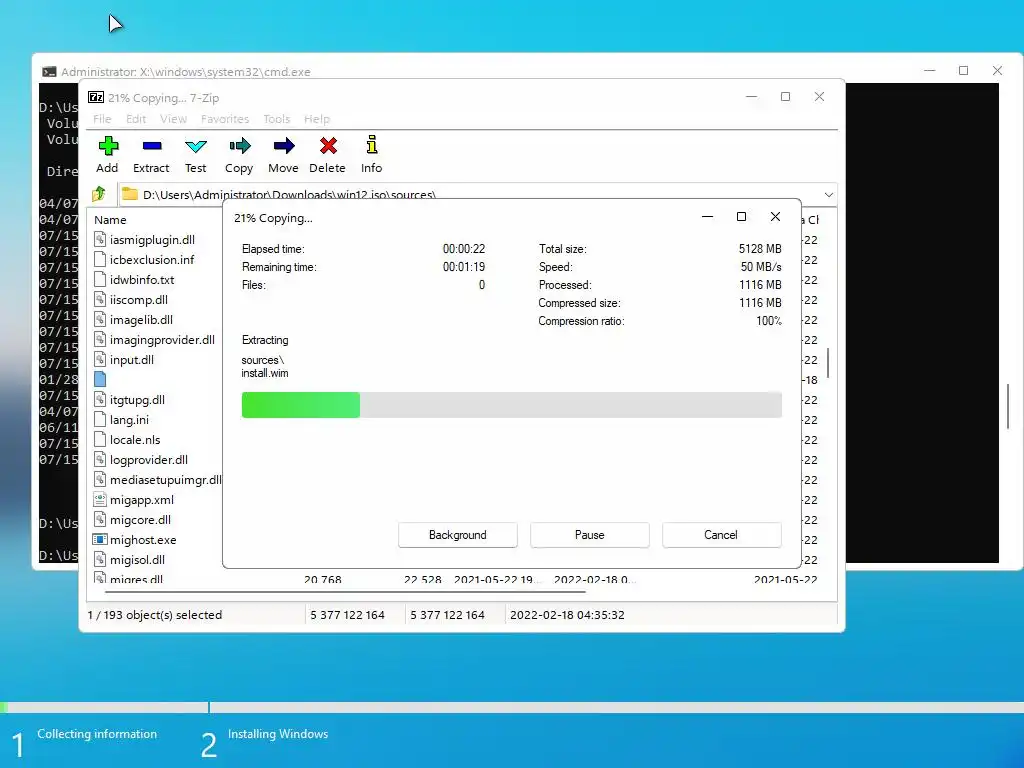Click the 'Installing Windows' step label
The height and width of the screenshot is (768, 1024).
pyautogui.click(x=278, y=734)
